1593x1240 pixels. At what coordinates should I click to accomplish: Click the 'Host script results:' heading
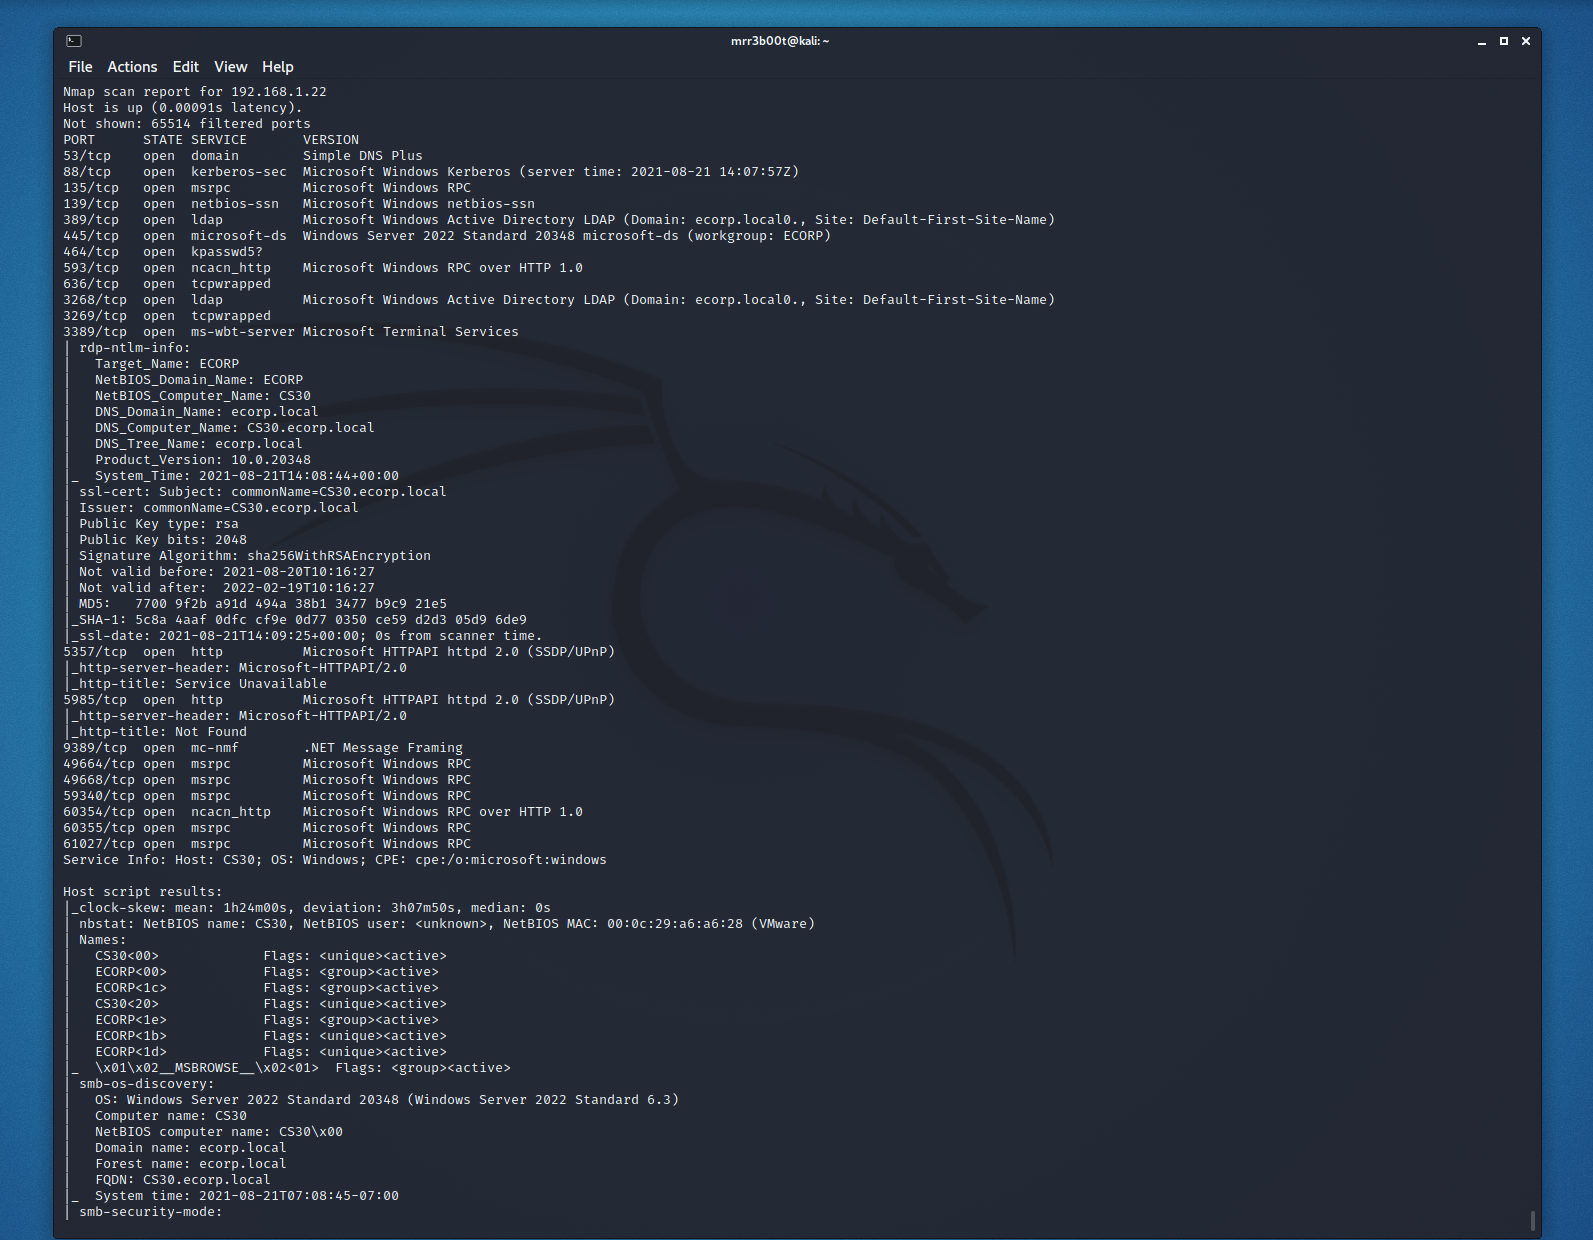(143, 892)
